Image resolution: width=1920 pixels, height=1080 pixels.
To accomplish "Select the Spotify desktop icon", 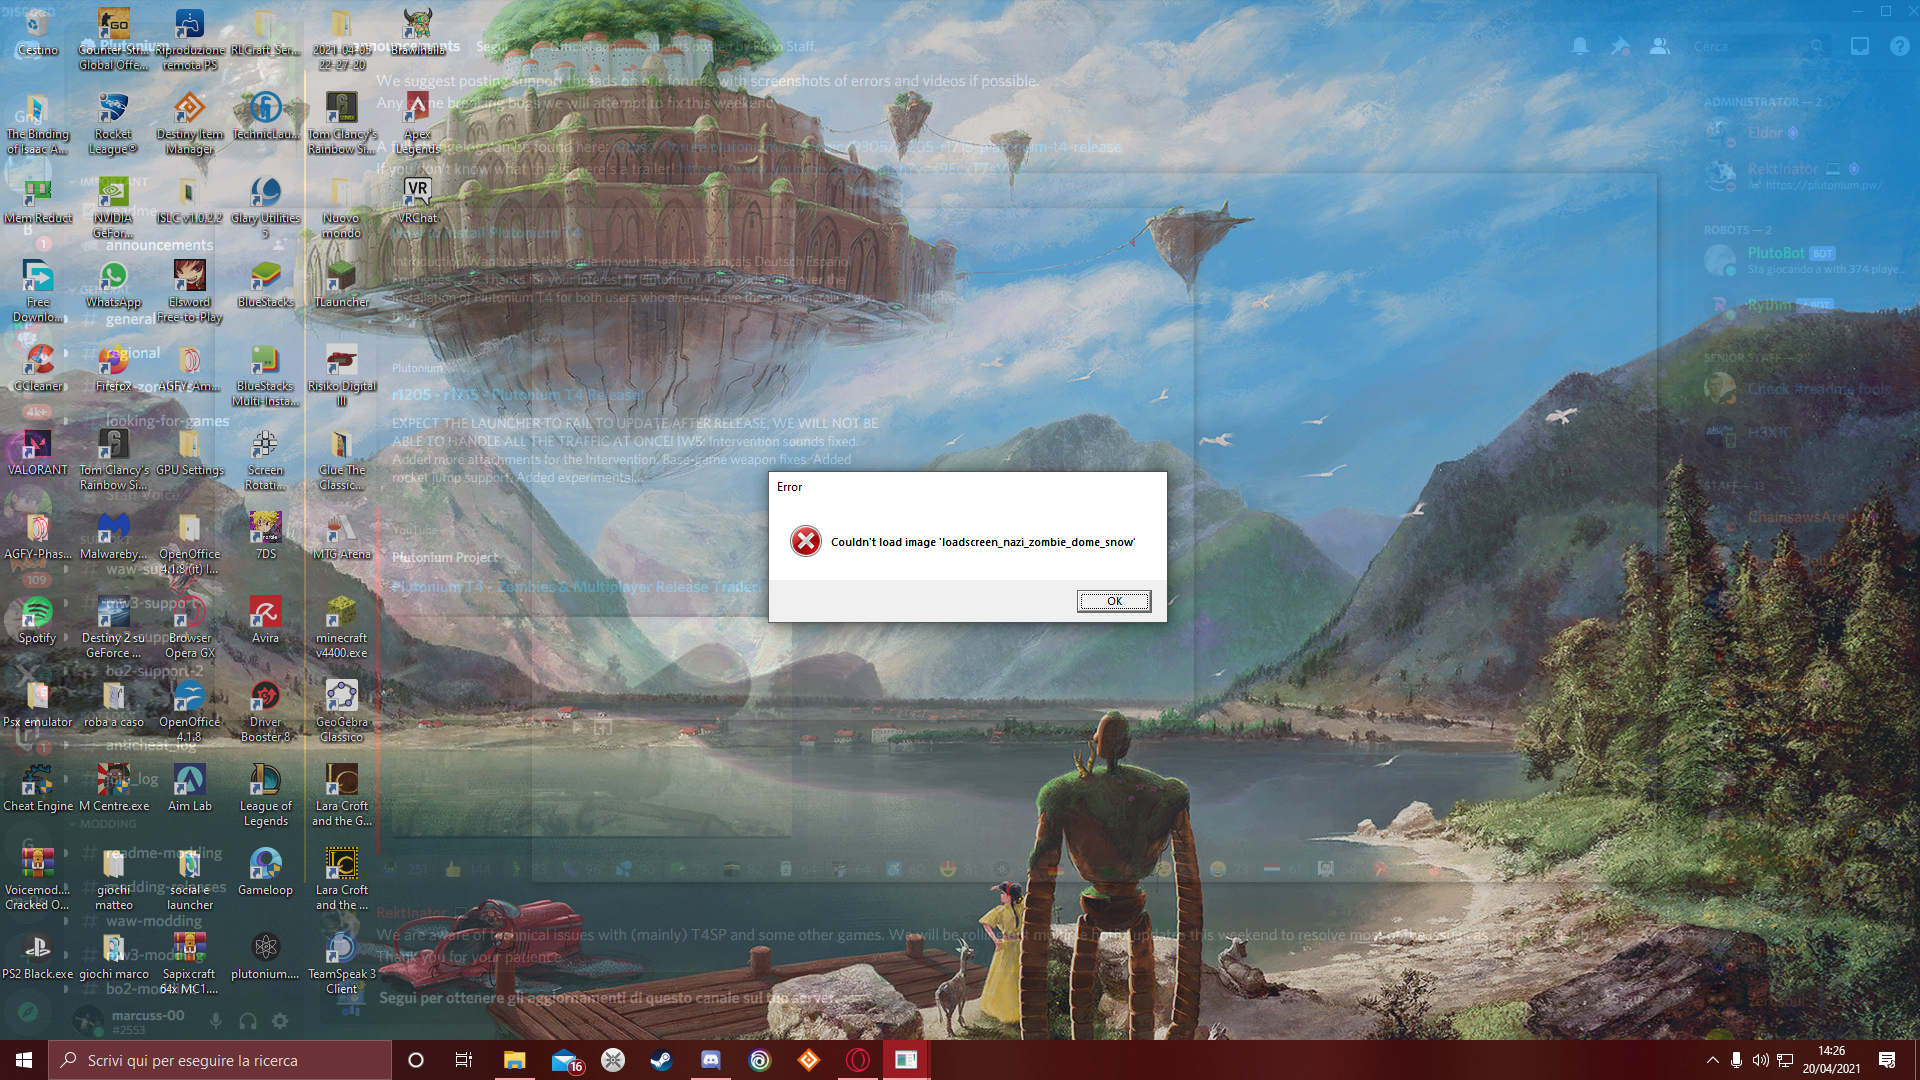I will pyautogui.click(x=37, y=620).
